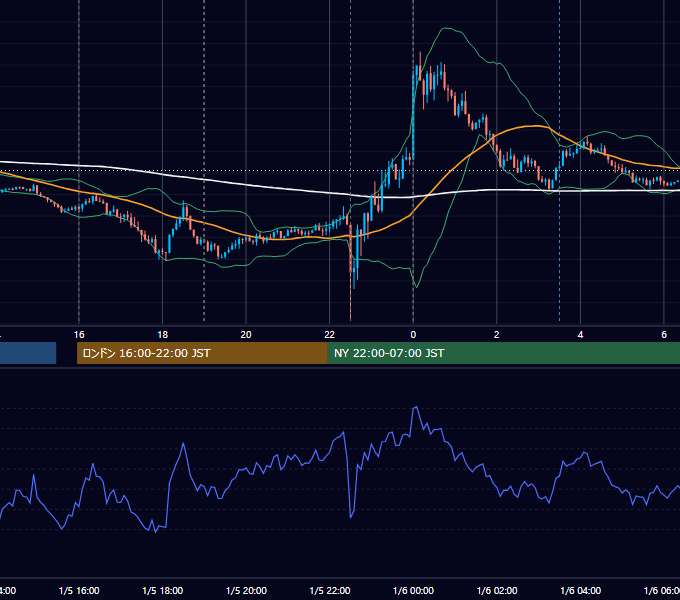The image size is (680, 600).
Task: Click the 0 hour label on upper axis
Action: coord(413,335)
